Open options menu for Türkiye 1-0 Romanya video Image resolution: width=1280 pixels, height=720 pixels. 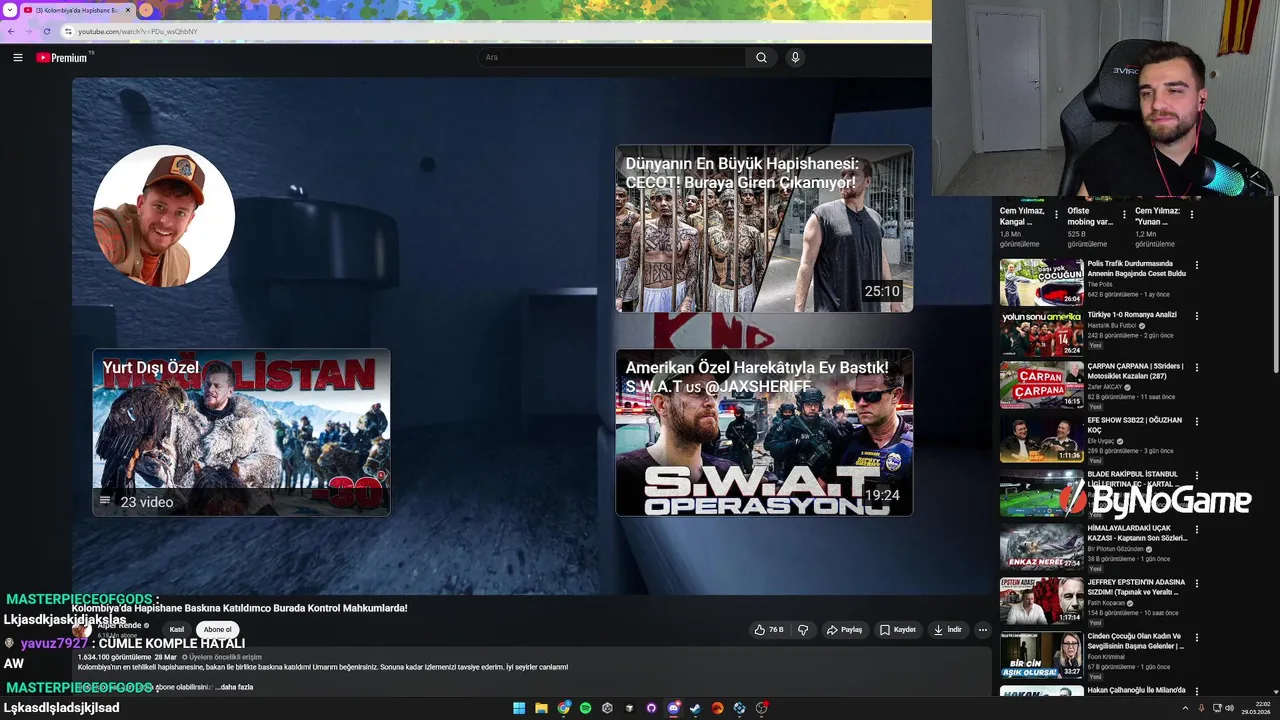(x=1196, y=316)
